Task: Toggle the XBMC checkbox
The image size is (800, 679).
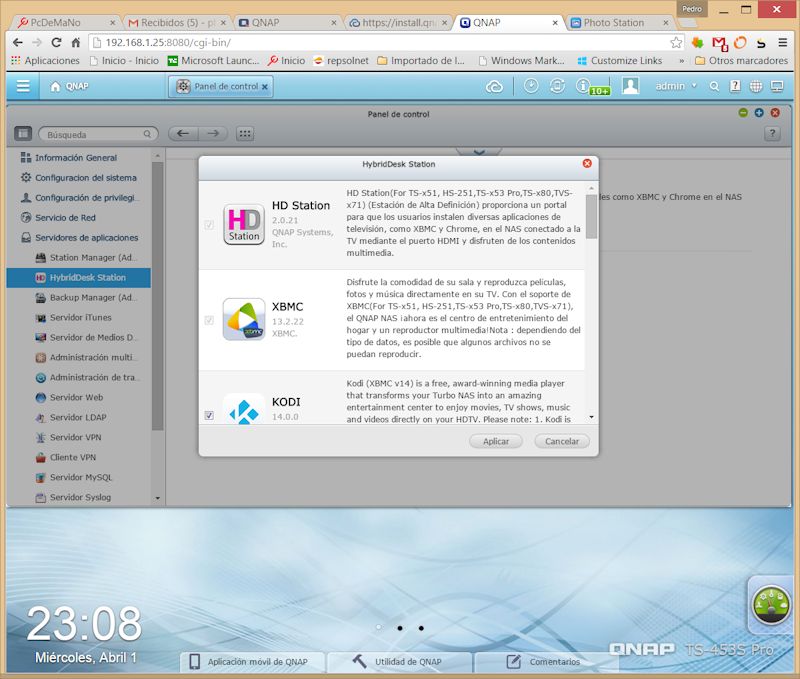Action: coord(209,320)
